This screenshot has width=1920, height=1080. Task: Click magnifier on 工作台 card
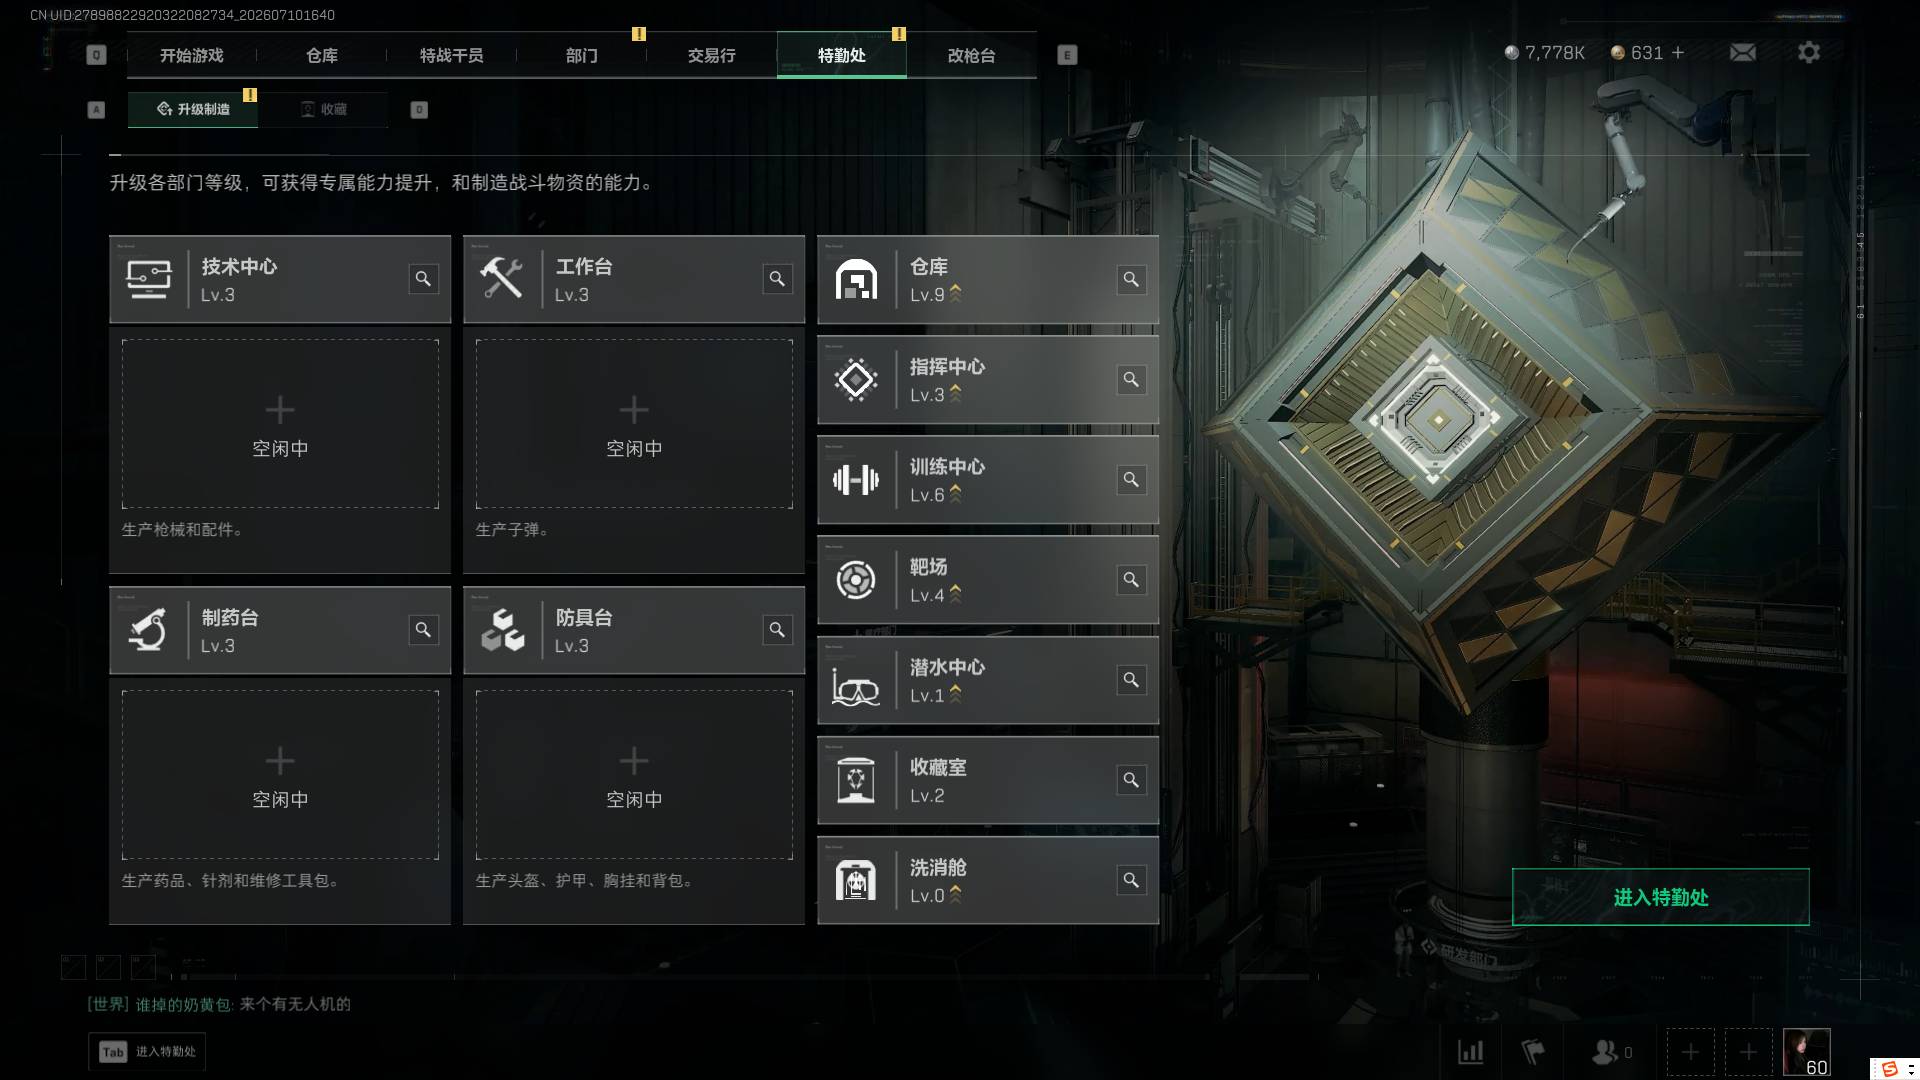point(777,279)
